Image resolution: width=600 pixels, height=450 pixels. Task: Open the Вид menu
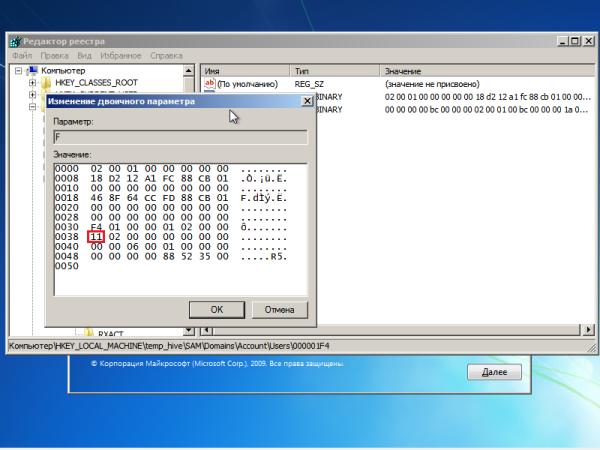[x=85, y=56]
